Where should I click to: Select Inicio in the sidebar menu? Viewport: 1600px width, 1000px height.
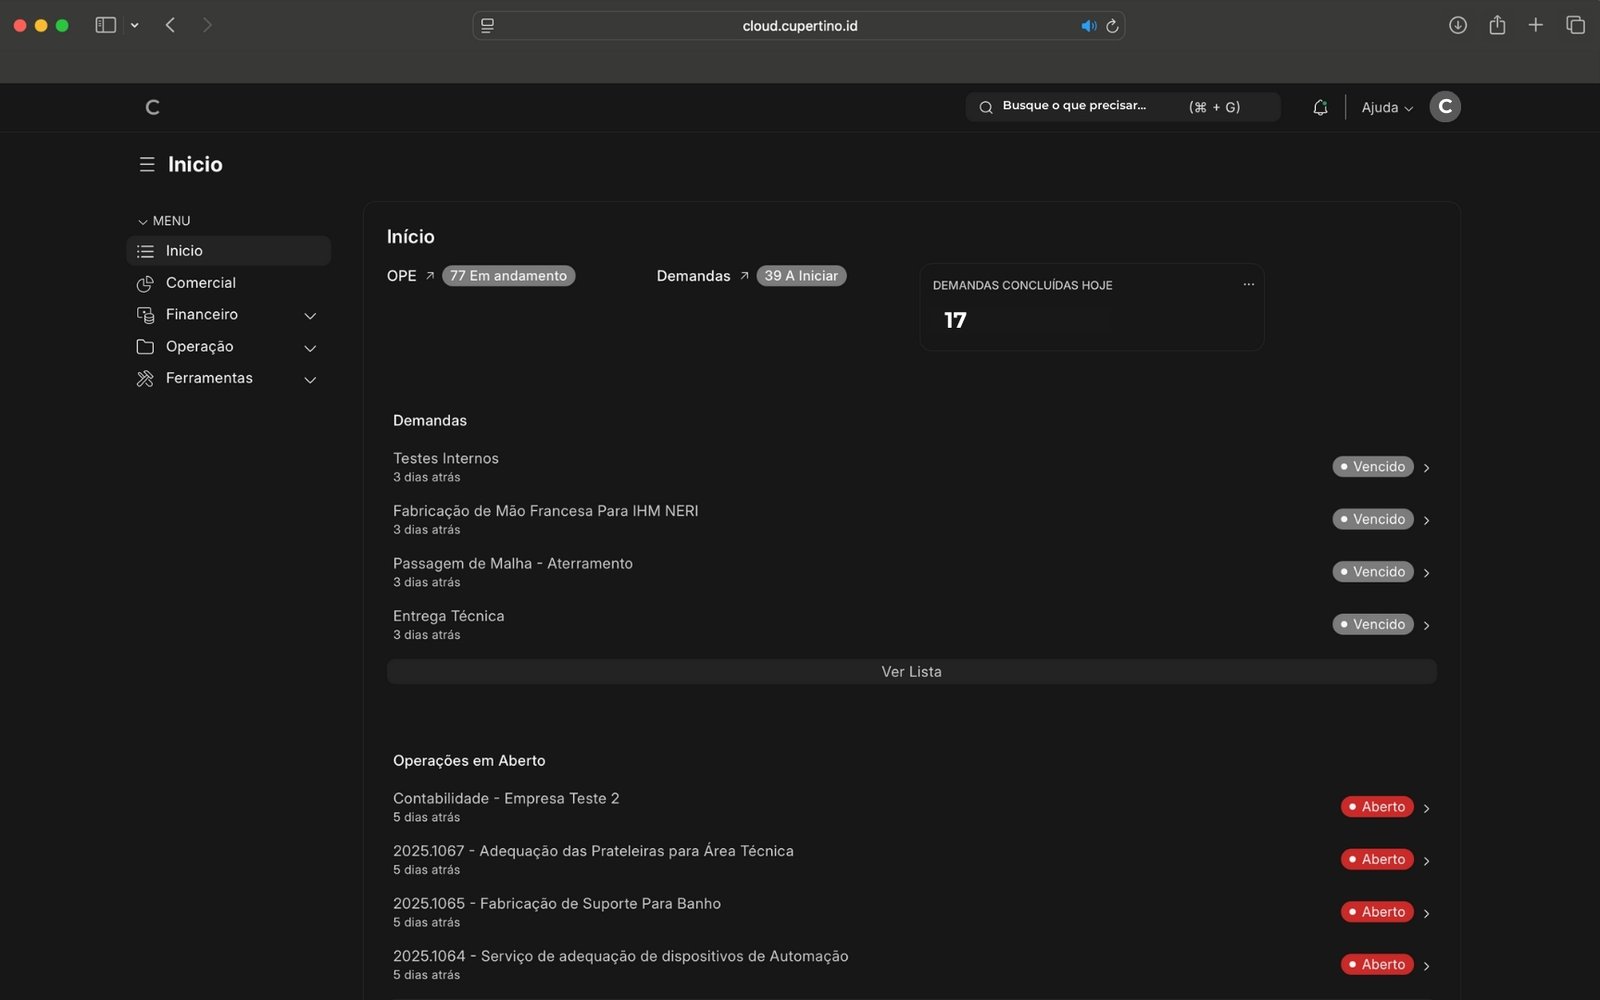click(x=184, y=251)
